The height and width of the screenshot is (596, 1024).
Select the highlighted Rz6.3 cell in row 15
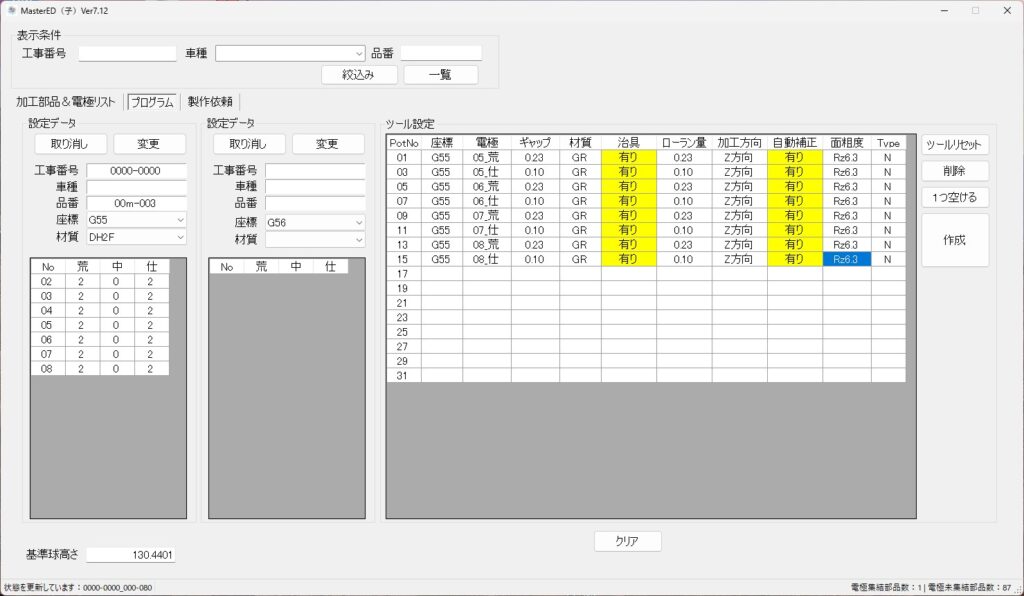click(x=846, y=259)
